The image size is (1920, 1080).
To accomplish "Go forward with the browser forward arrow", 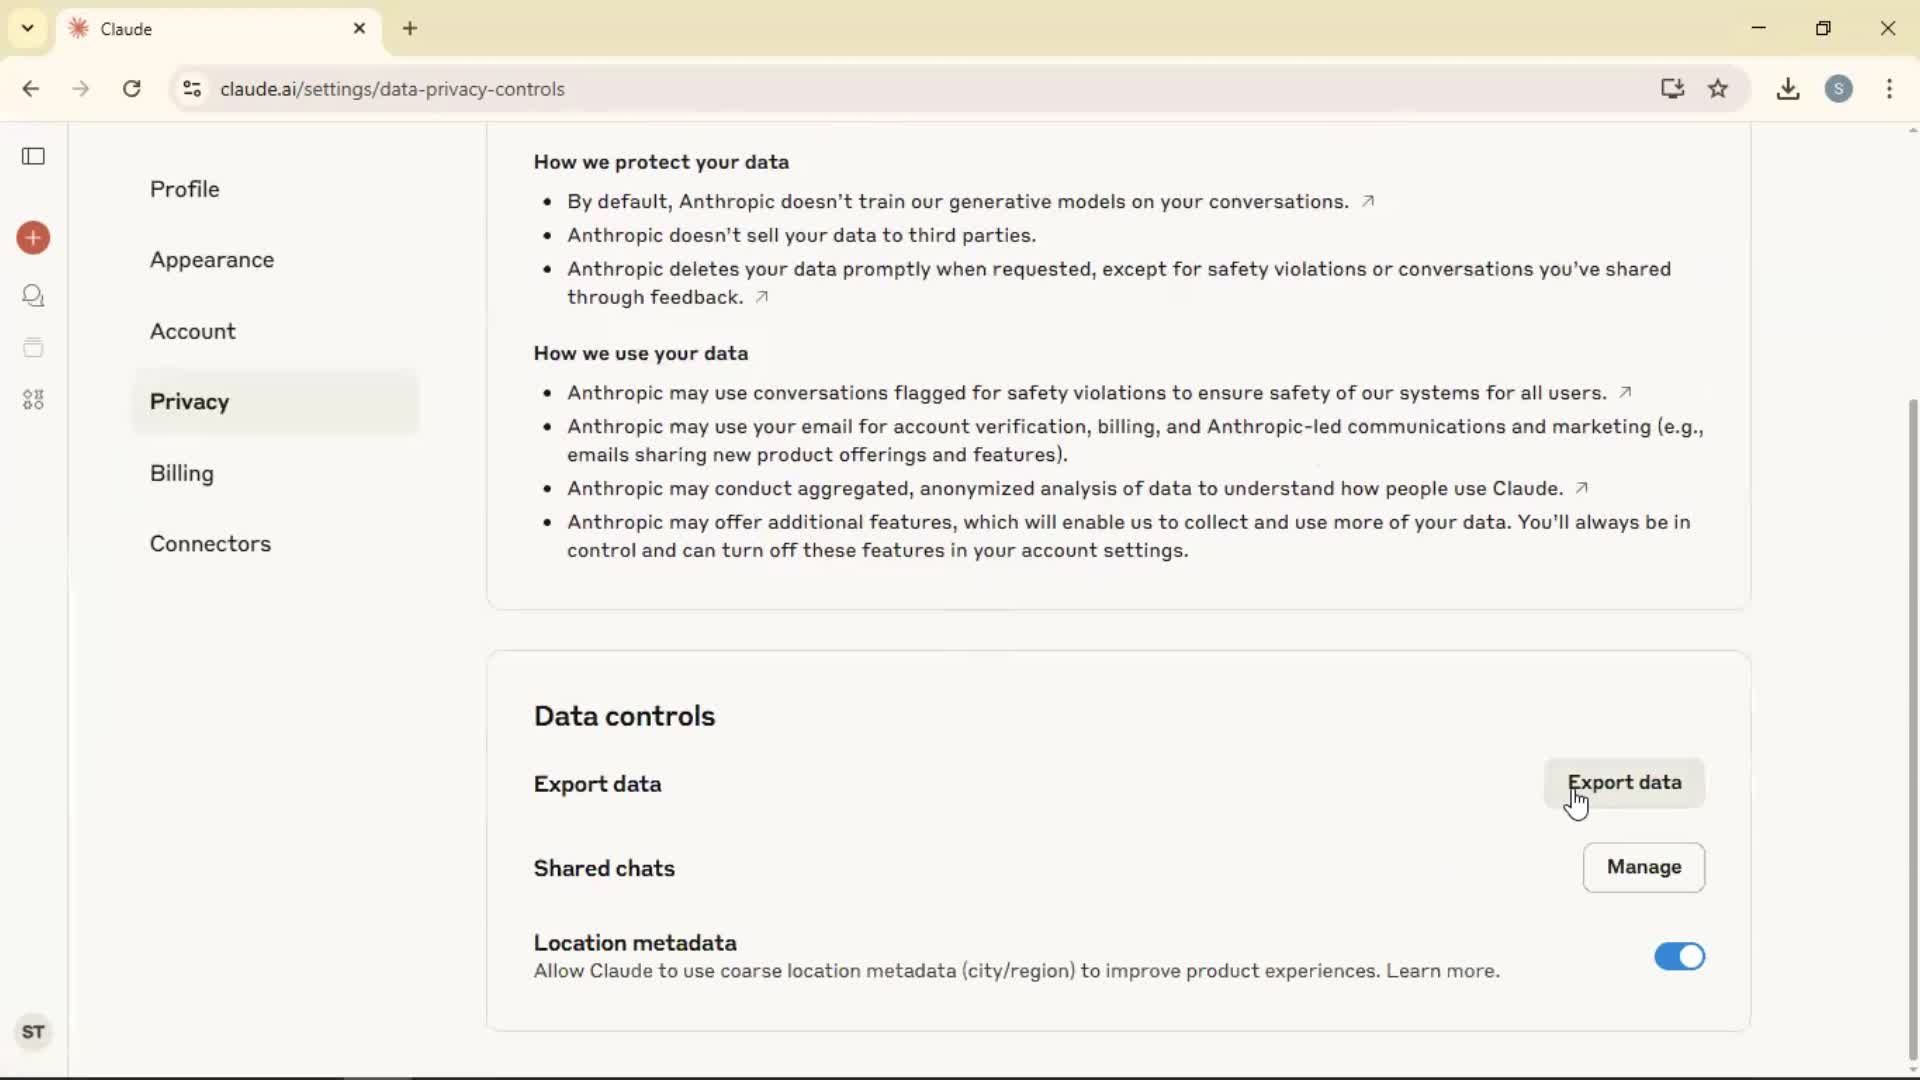I will pos(81,89).
